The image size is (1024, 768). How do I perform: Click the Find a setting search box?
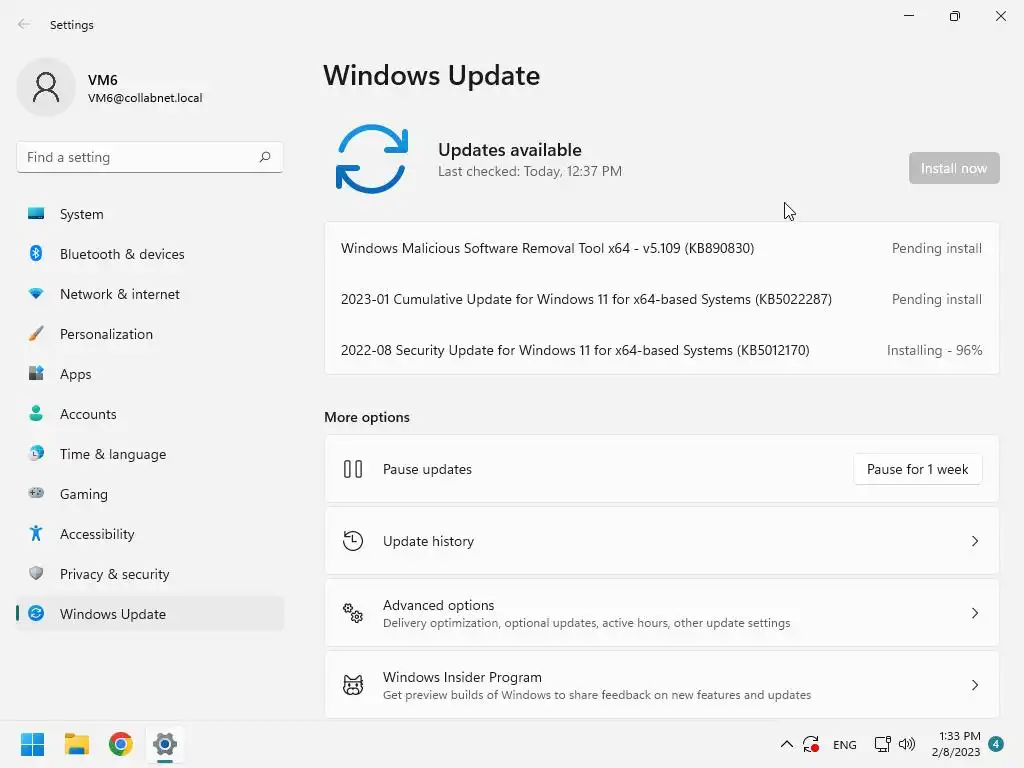(x=150, y=157)
